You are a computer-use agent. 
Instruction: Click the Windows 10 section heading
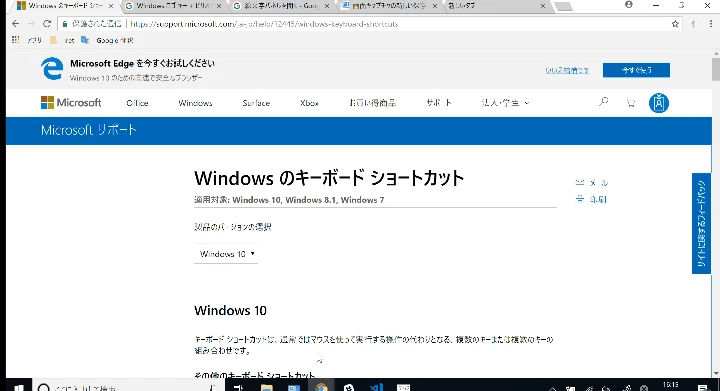coord(230,311)
